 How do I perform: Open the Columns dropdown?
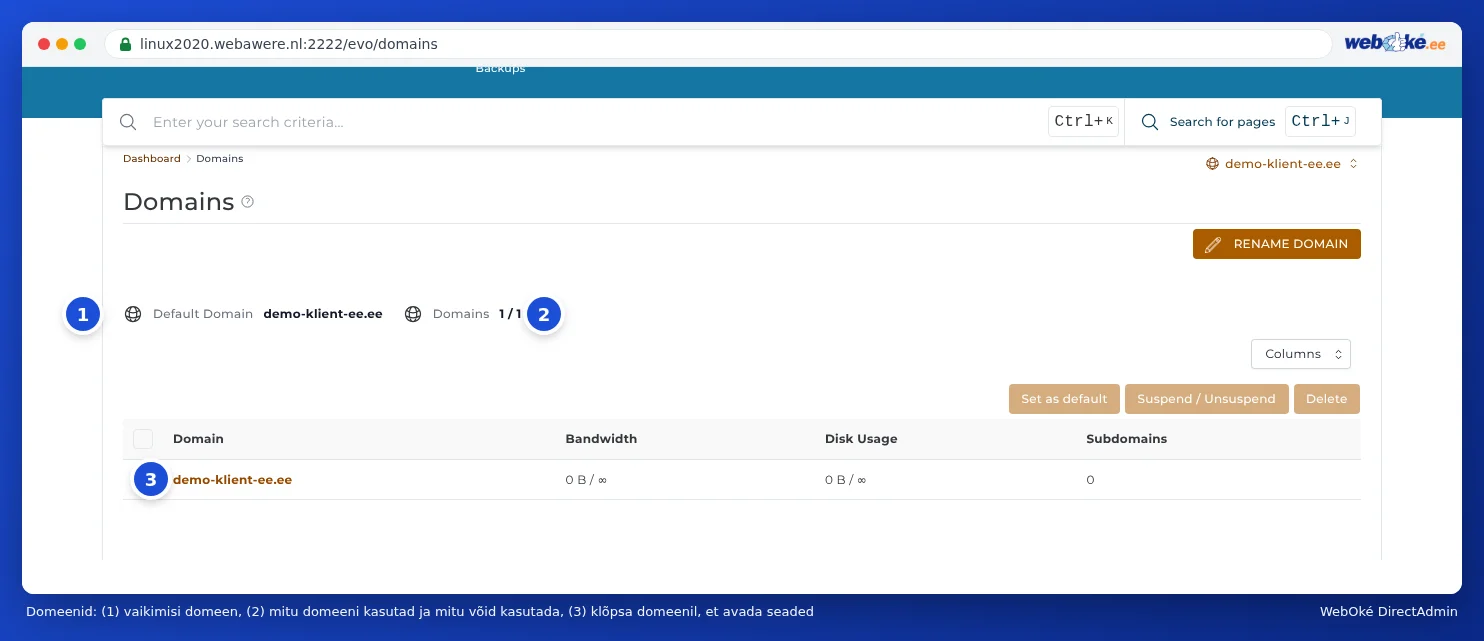coord(1301,354)
